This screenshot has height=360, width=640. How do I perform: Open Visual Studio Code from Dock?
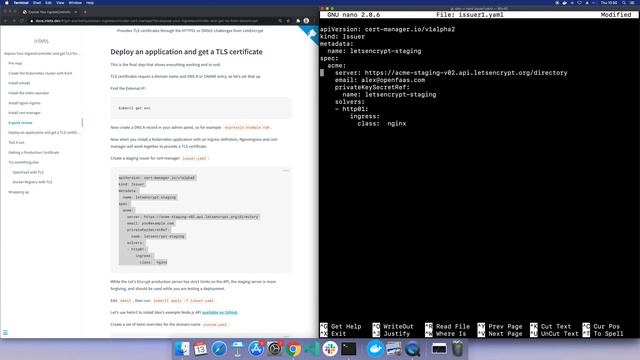pyautogui.click(x=311, y=349)
